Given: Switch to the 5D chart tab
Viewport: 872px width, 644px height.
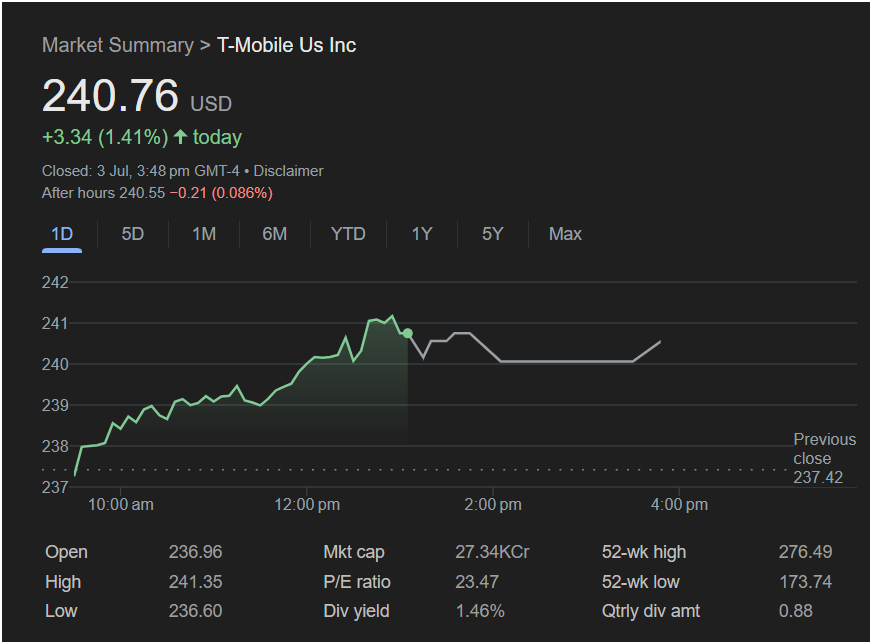Looking at the screenshot, I should [x=133, y=234].
